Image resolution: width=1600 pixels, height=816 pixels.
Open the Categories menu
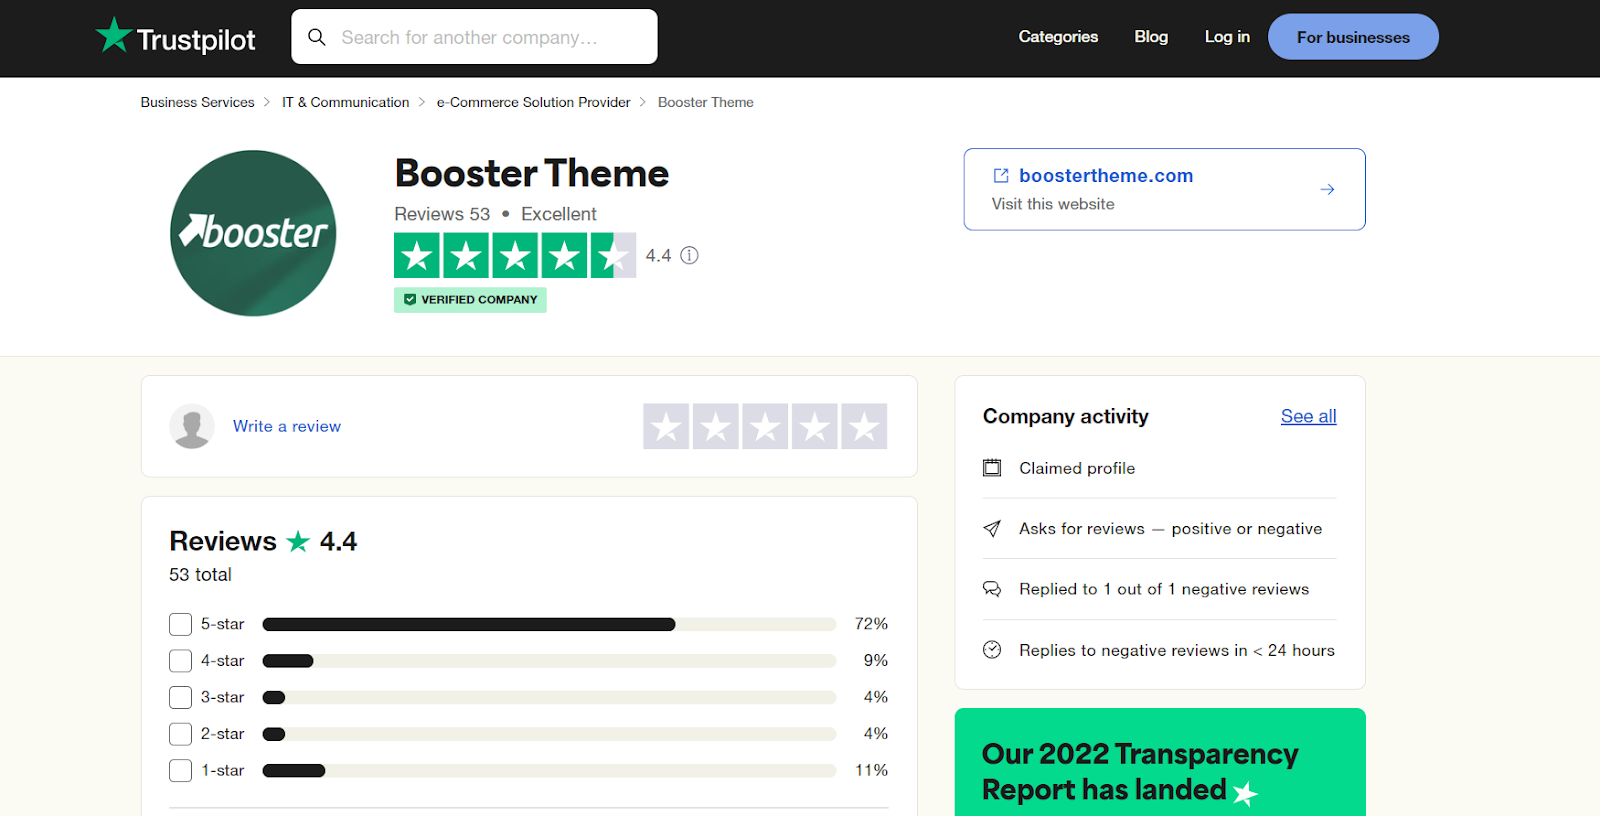click(x=1058, y=37)
